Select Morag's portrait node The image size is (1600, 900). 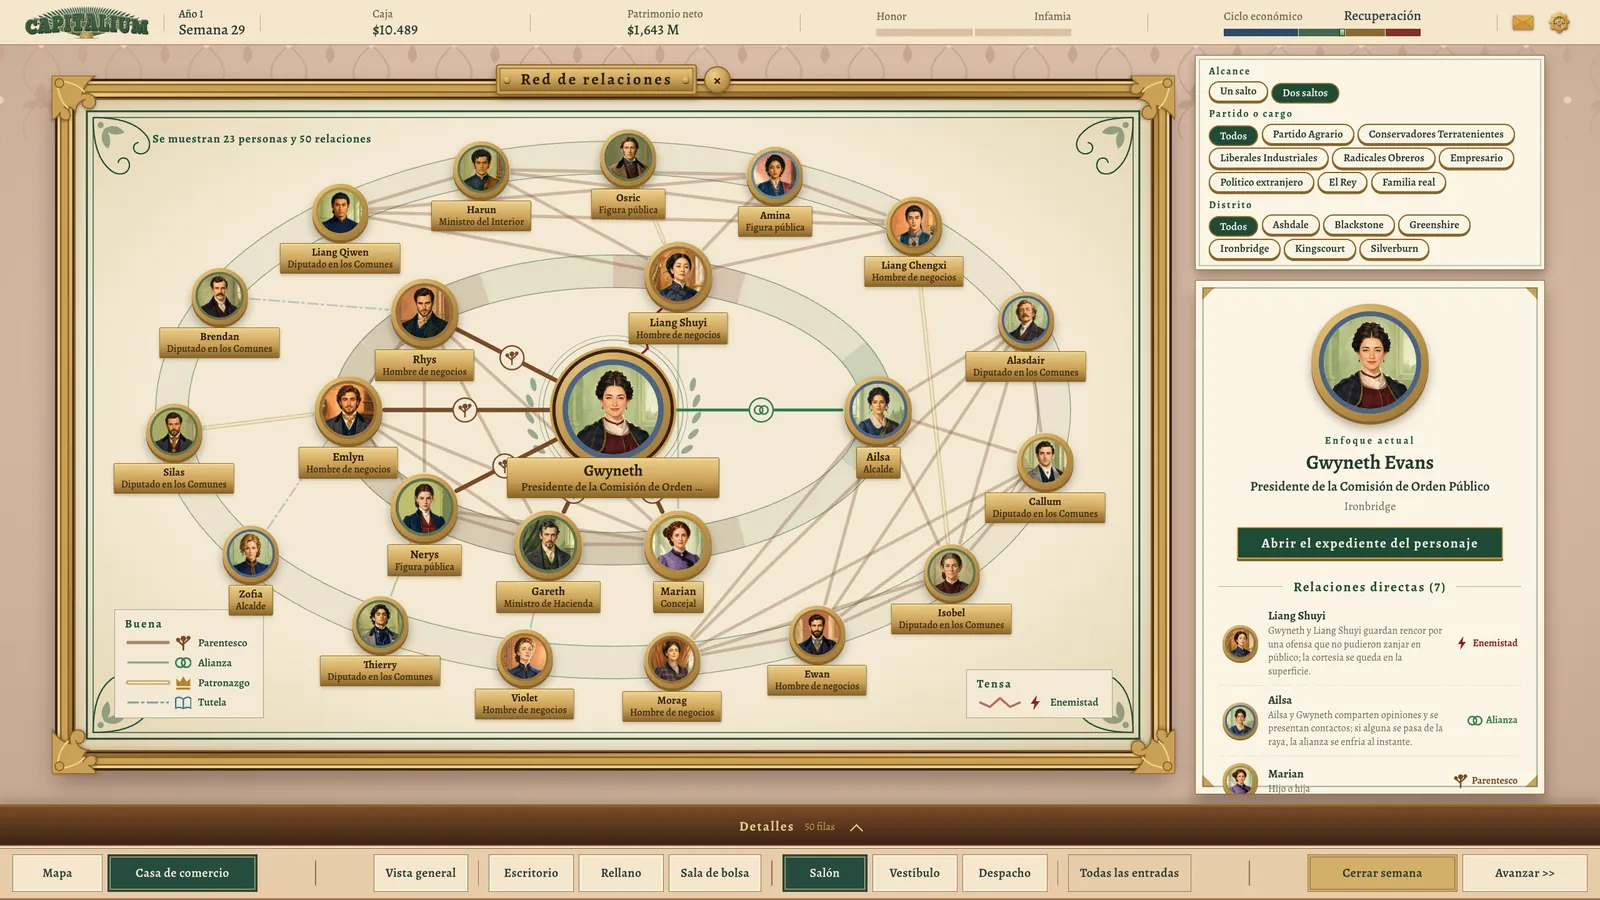[x=672, y=661]
